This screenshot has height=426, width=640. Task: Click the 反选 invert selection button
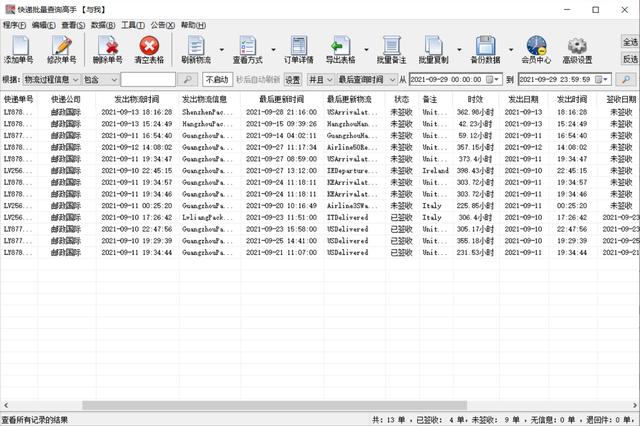(630, 59)
